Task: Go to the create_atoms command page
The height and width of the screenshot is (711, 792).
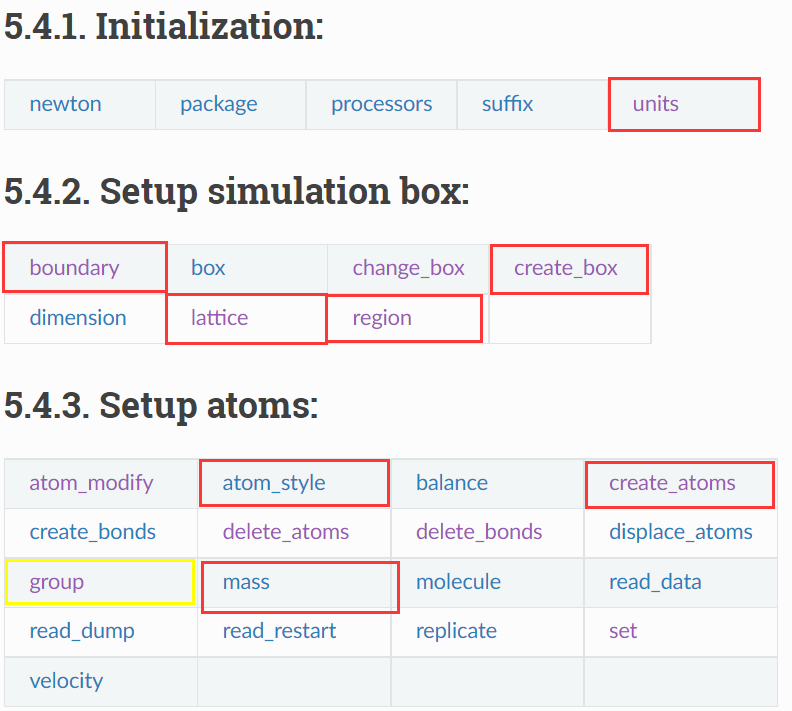Action: click(x=672, y=483)
